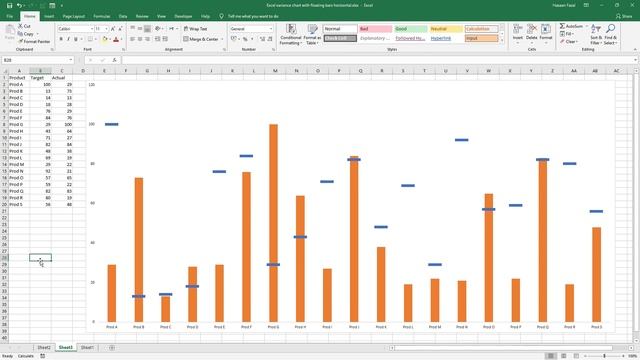Apply the Normal cell style
This screenshot has width=640, height=360.
pyautogui.click(x=340, y=29)
